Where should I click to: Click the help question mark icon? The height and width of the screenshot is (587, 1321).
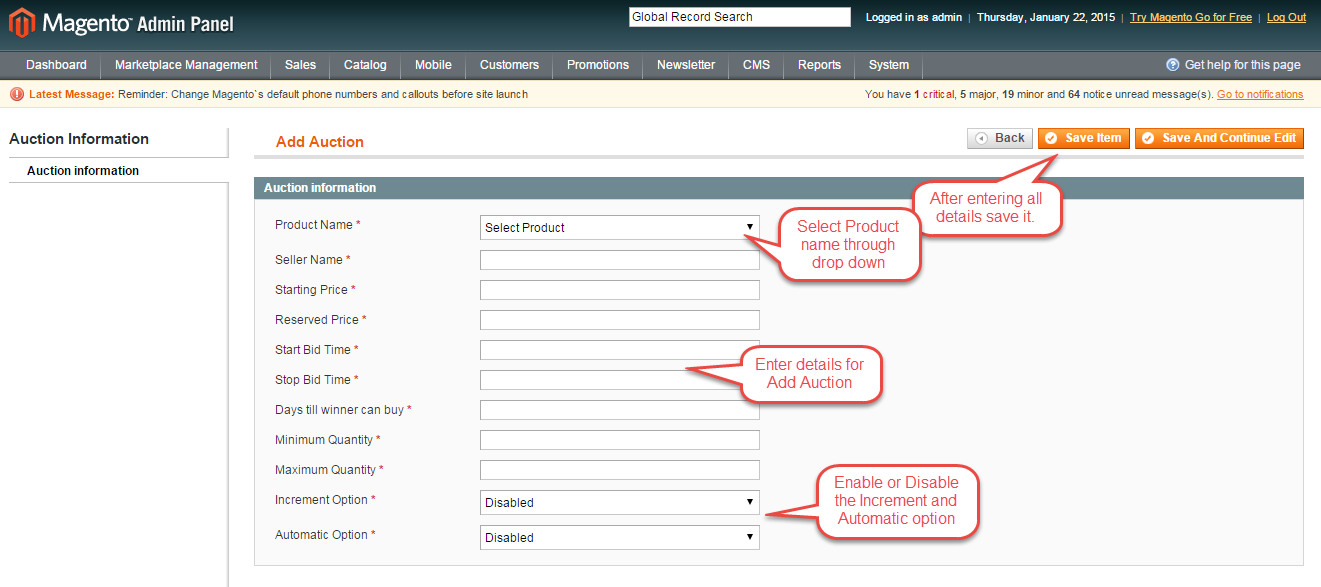pos(1173,65)
